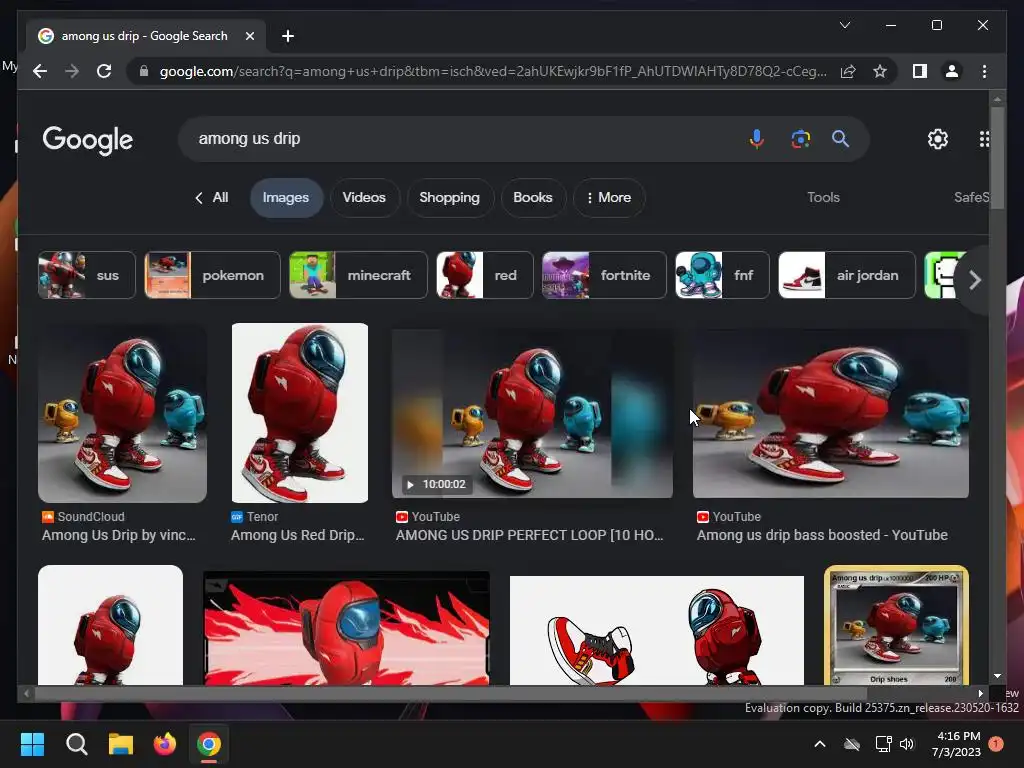
Task: Filter images by the 'air jordan' chip
Action: click(x=847, y=275)
